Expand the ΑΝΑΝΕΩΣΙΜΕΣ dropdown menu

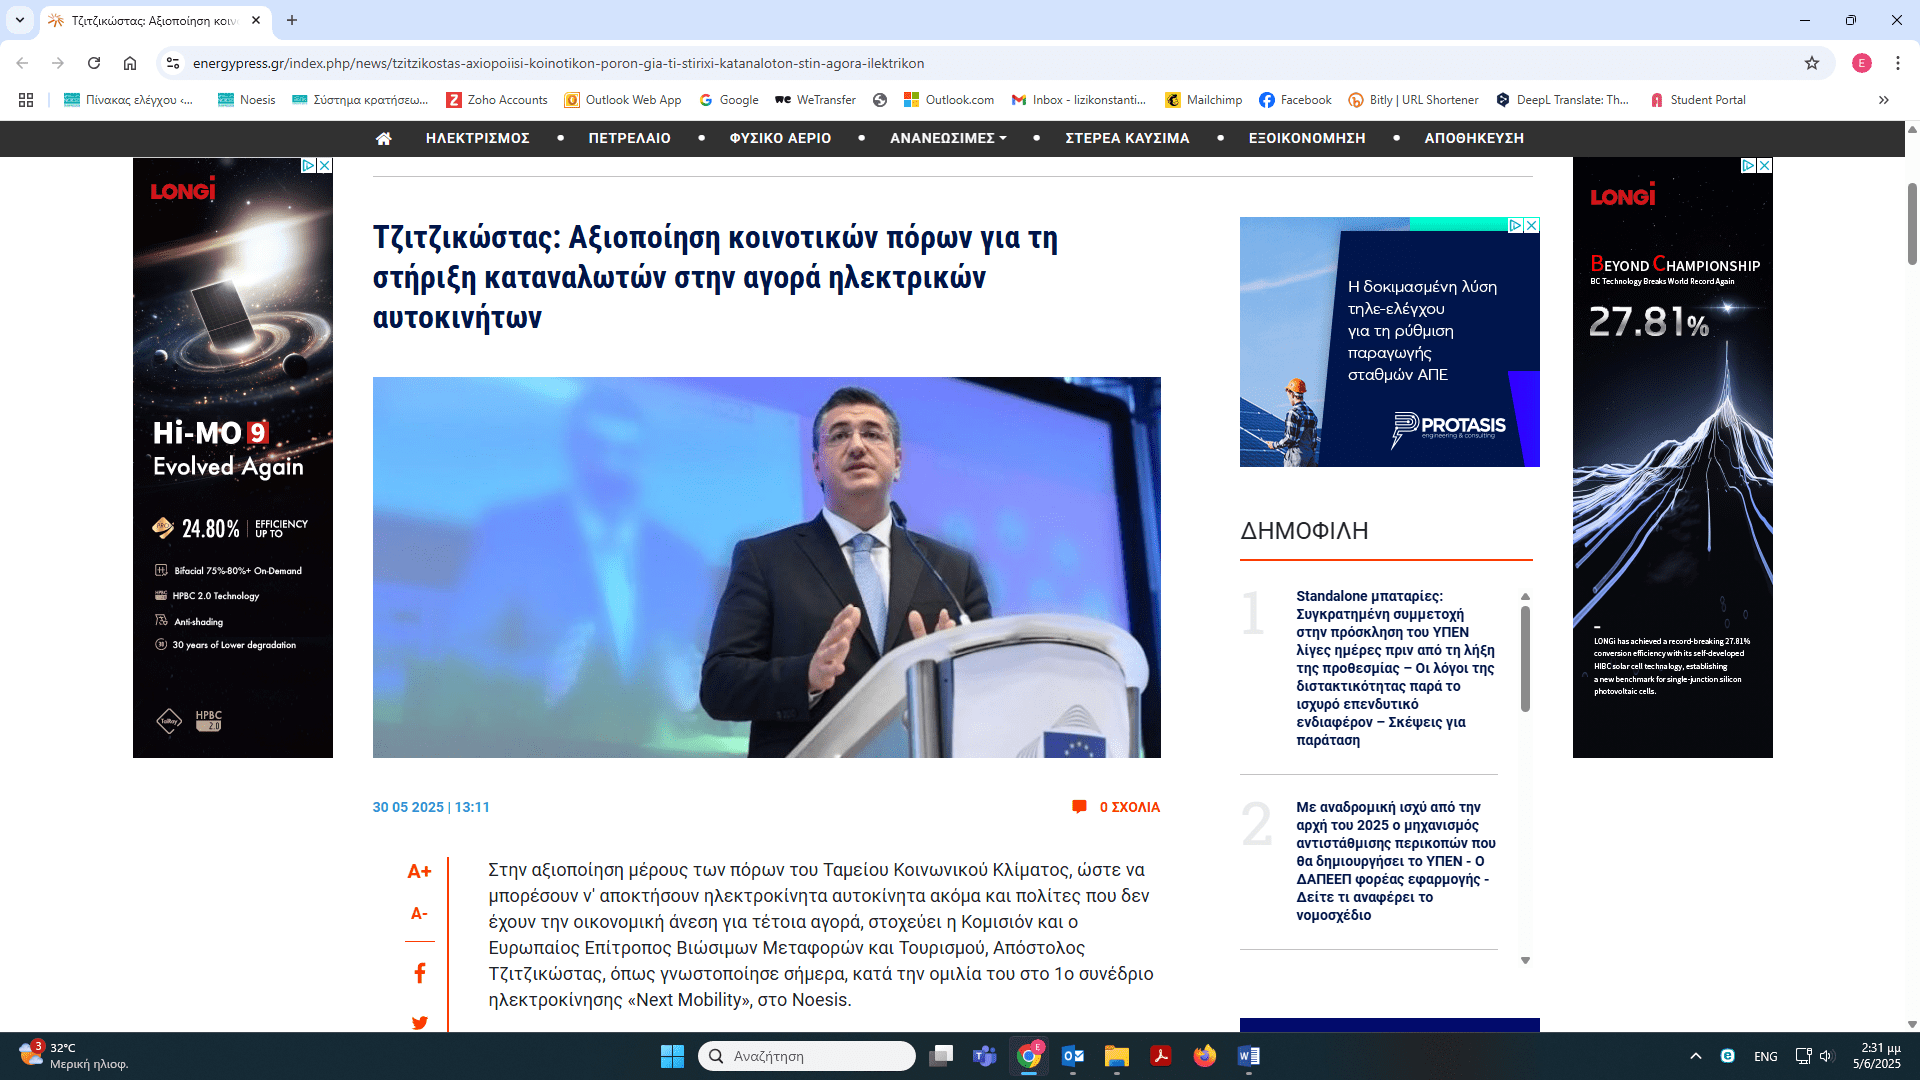click(x=948, y=138)
